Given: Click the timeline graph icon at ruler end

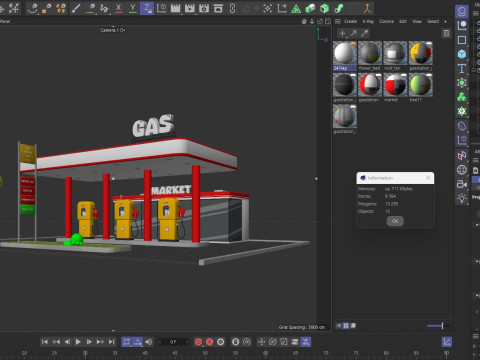Looking at the screenshot, I should click(447, 342).
